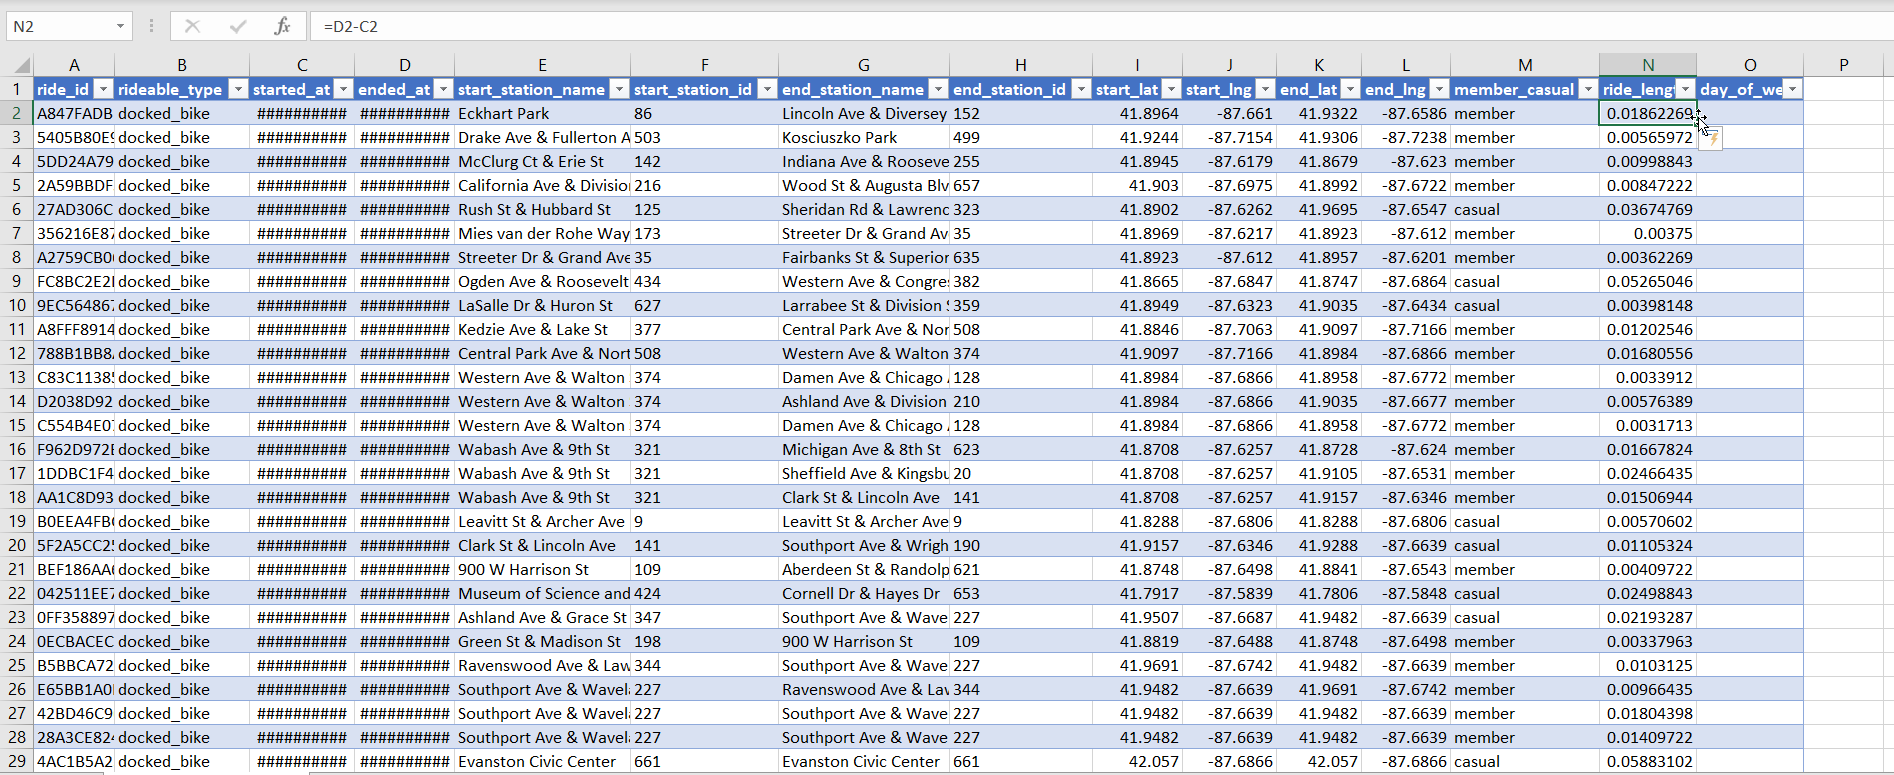This screenshot has height=775, width=1894.
Task: Click the Cancel (X) formula entry icon
Action: point(192,26)
